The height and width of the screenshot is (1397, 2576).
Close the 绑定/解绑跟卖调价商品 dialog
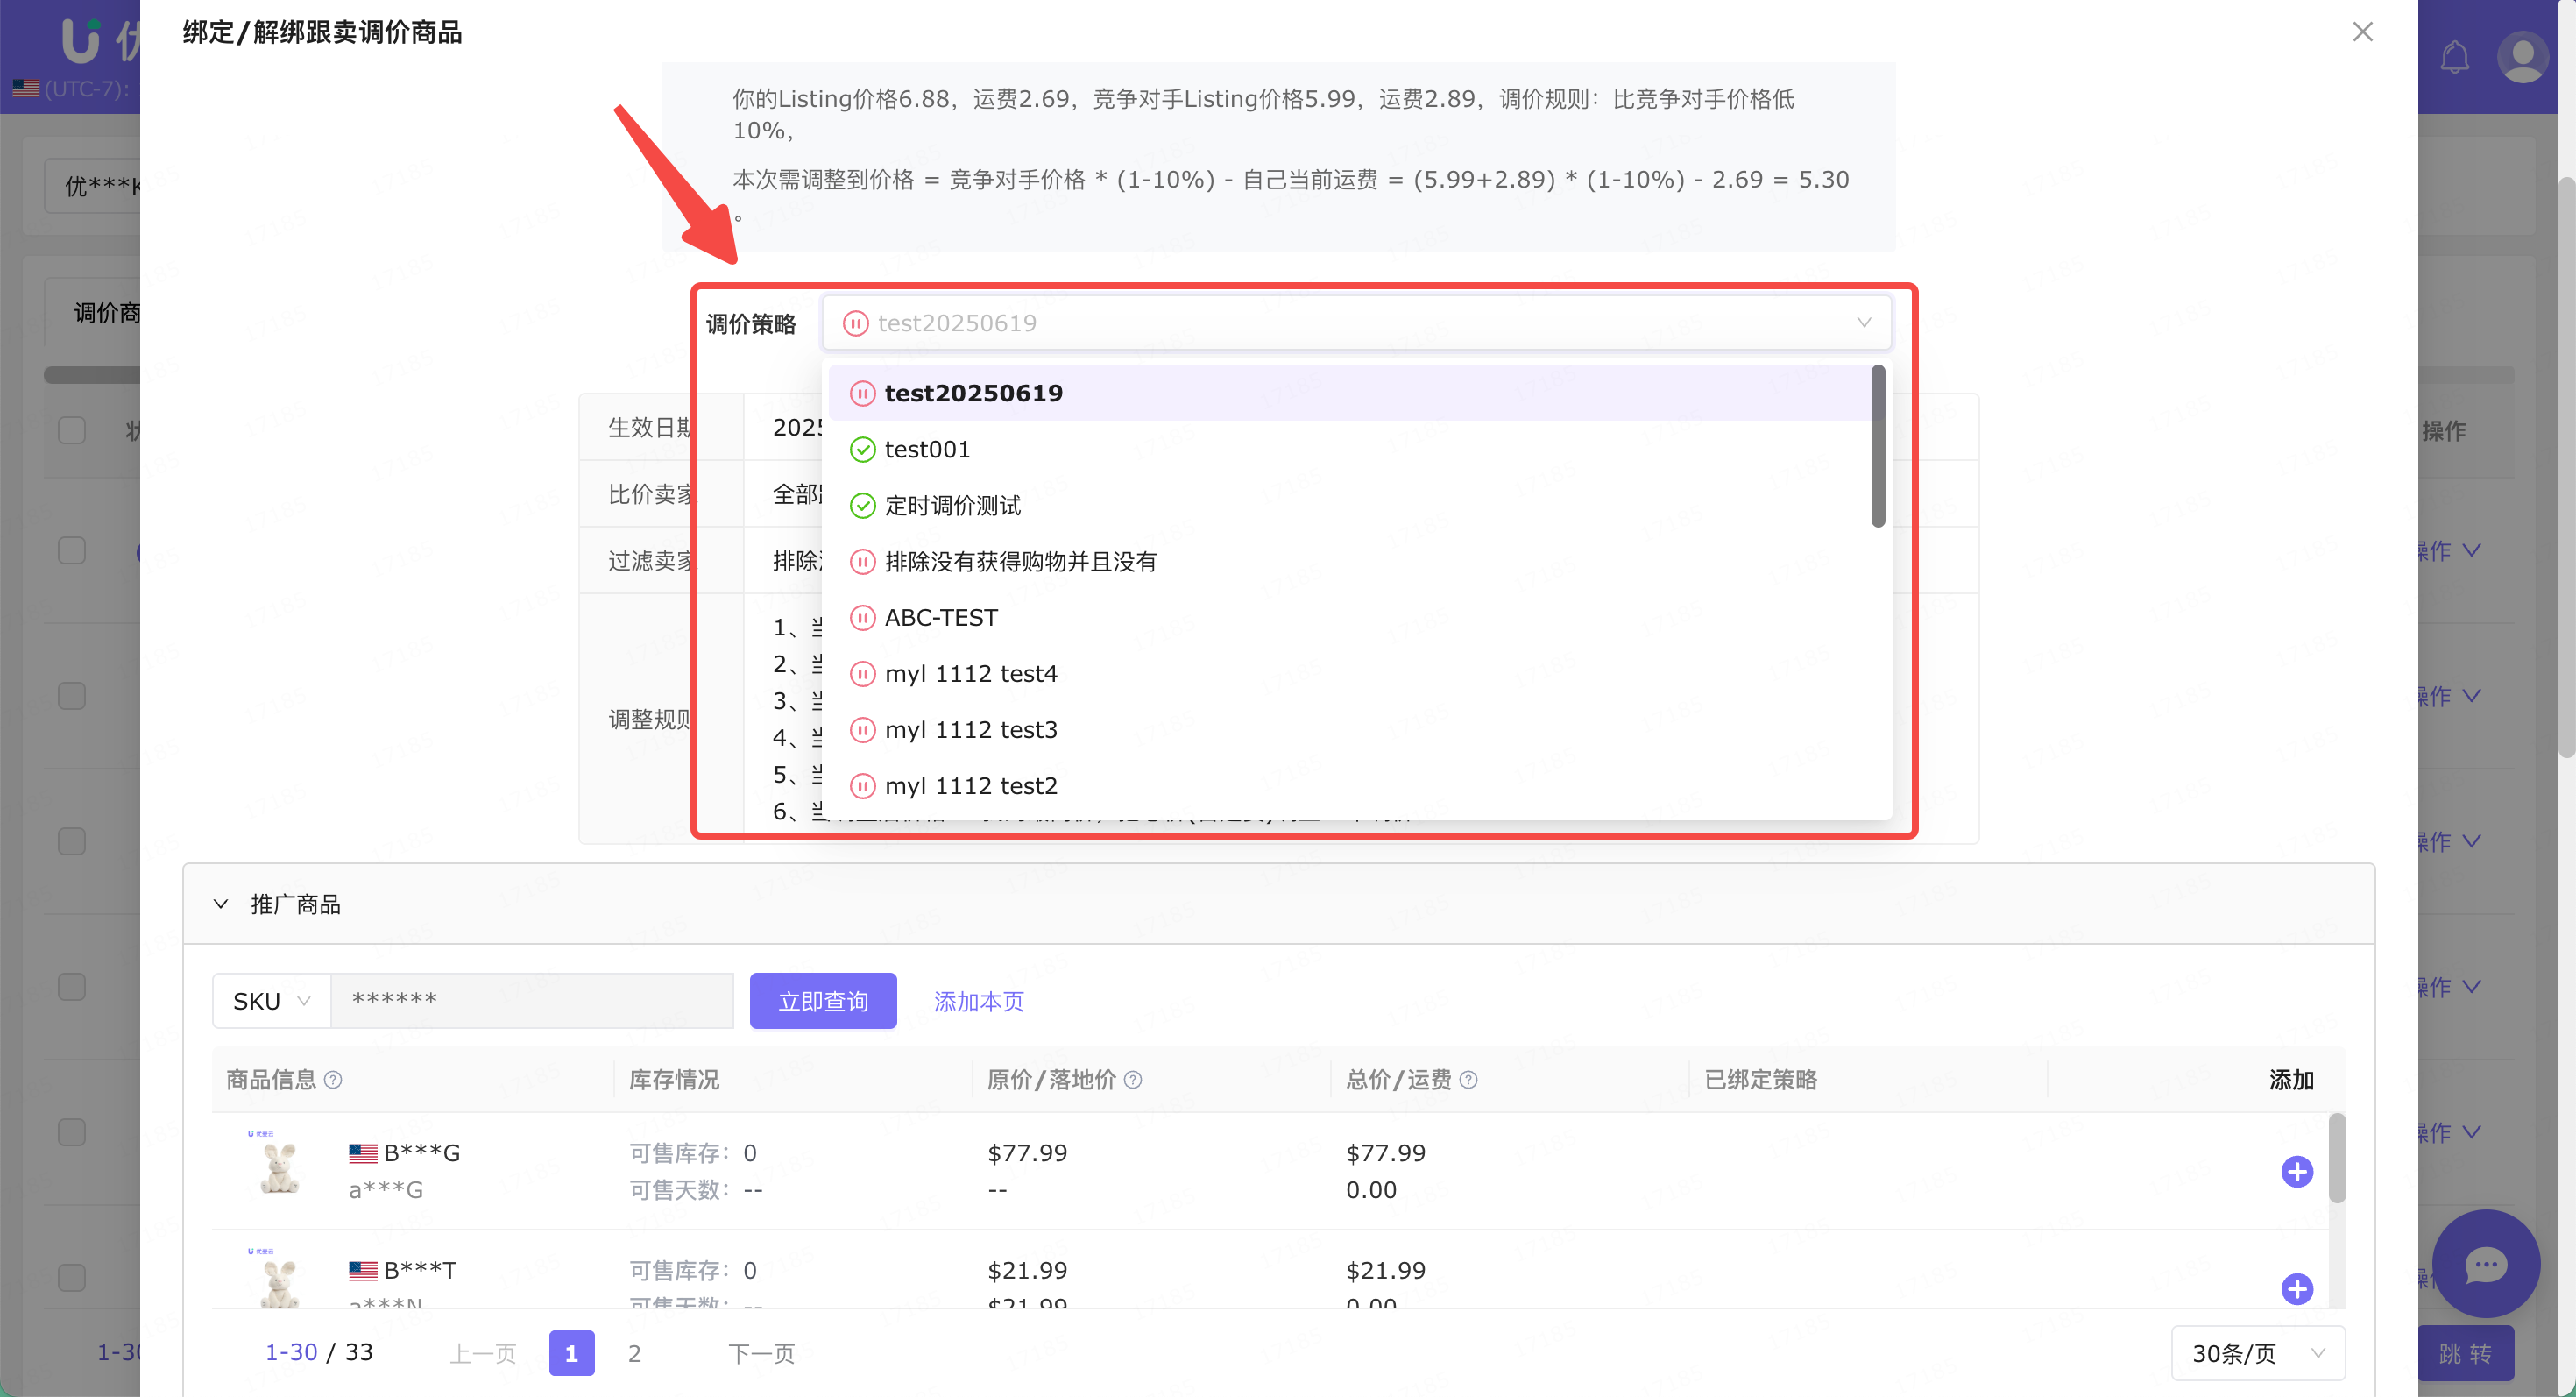(2362, 32)
